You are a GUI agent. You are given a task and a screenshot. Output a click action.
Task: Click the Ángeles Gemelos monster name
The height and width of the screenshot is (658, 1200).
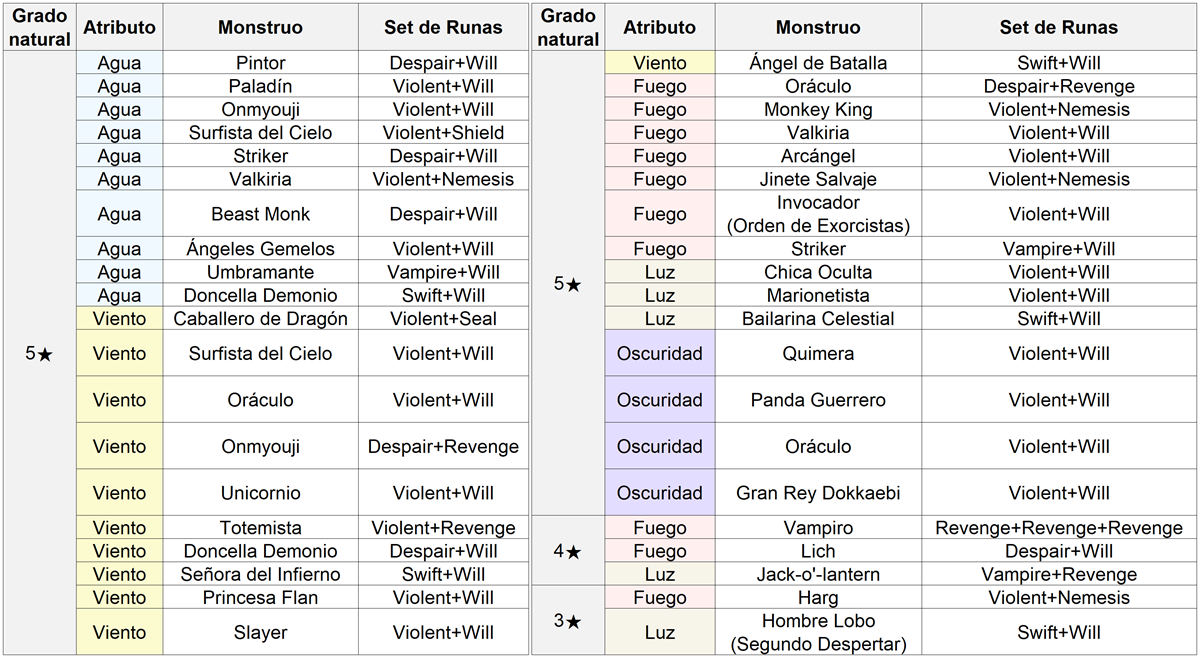pos(260,249)
